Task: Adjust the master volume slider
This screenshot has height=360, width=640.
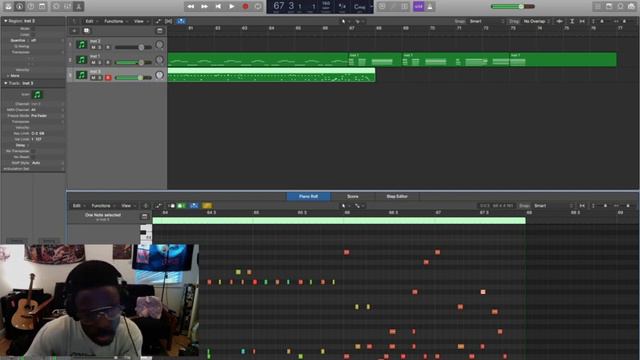Action: coord(513,6)
